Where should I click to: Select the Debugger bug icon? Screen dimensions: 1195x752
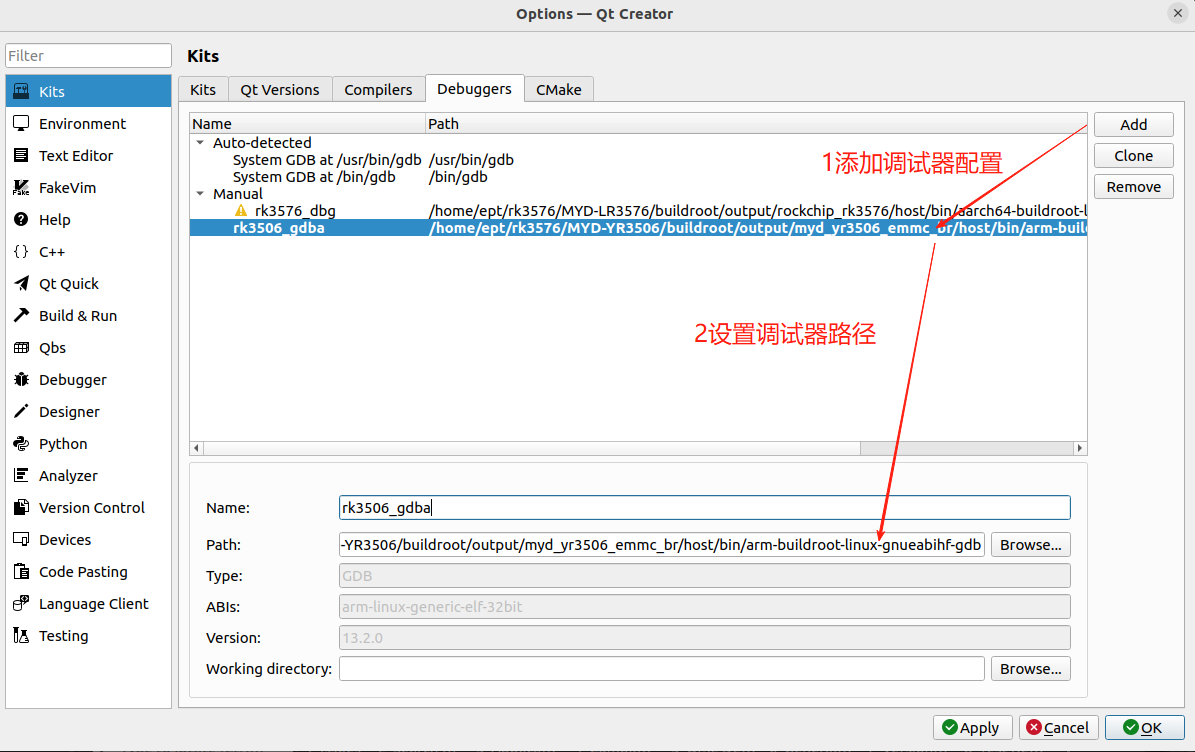point(21,379)
